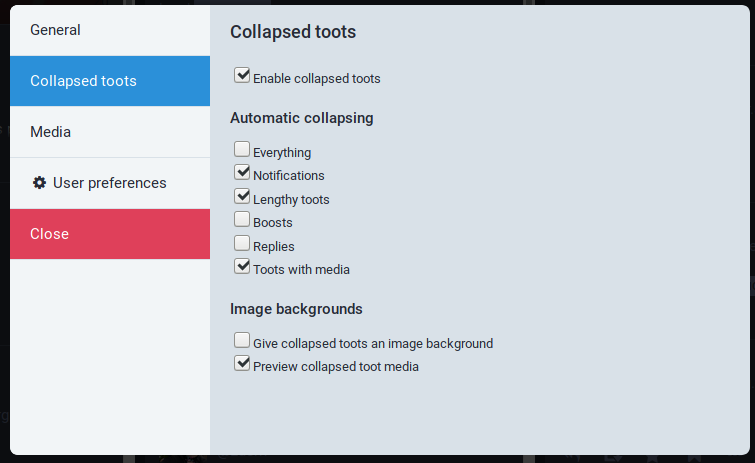Tick the Everything auto-collapse checkbox
This screenshot has height=463, width=755.
[242, 150]
